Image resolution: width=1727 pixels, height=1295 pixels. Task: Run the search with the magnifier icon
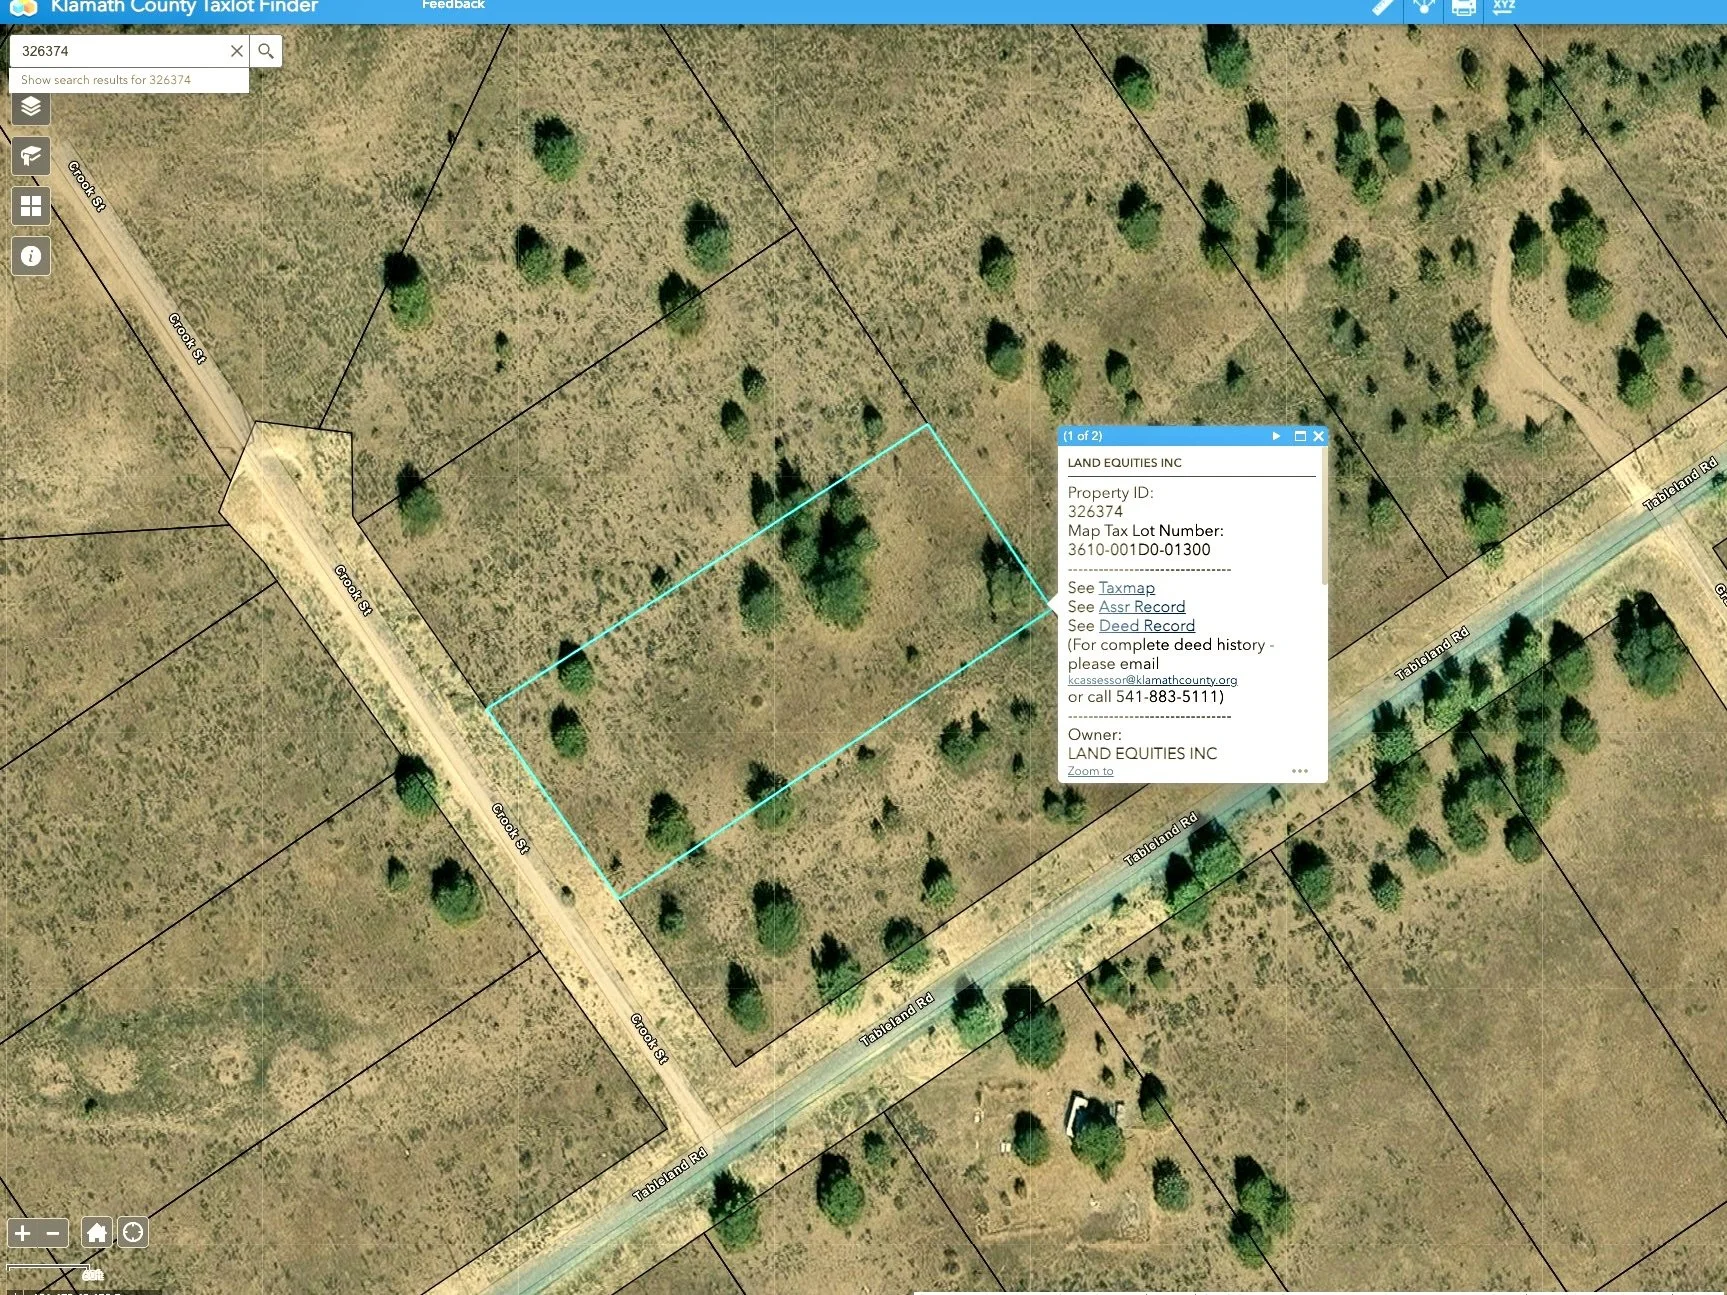(265, 50)
